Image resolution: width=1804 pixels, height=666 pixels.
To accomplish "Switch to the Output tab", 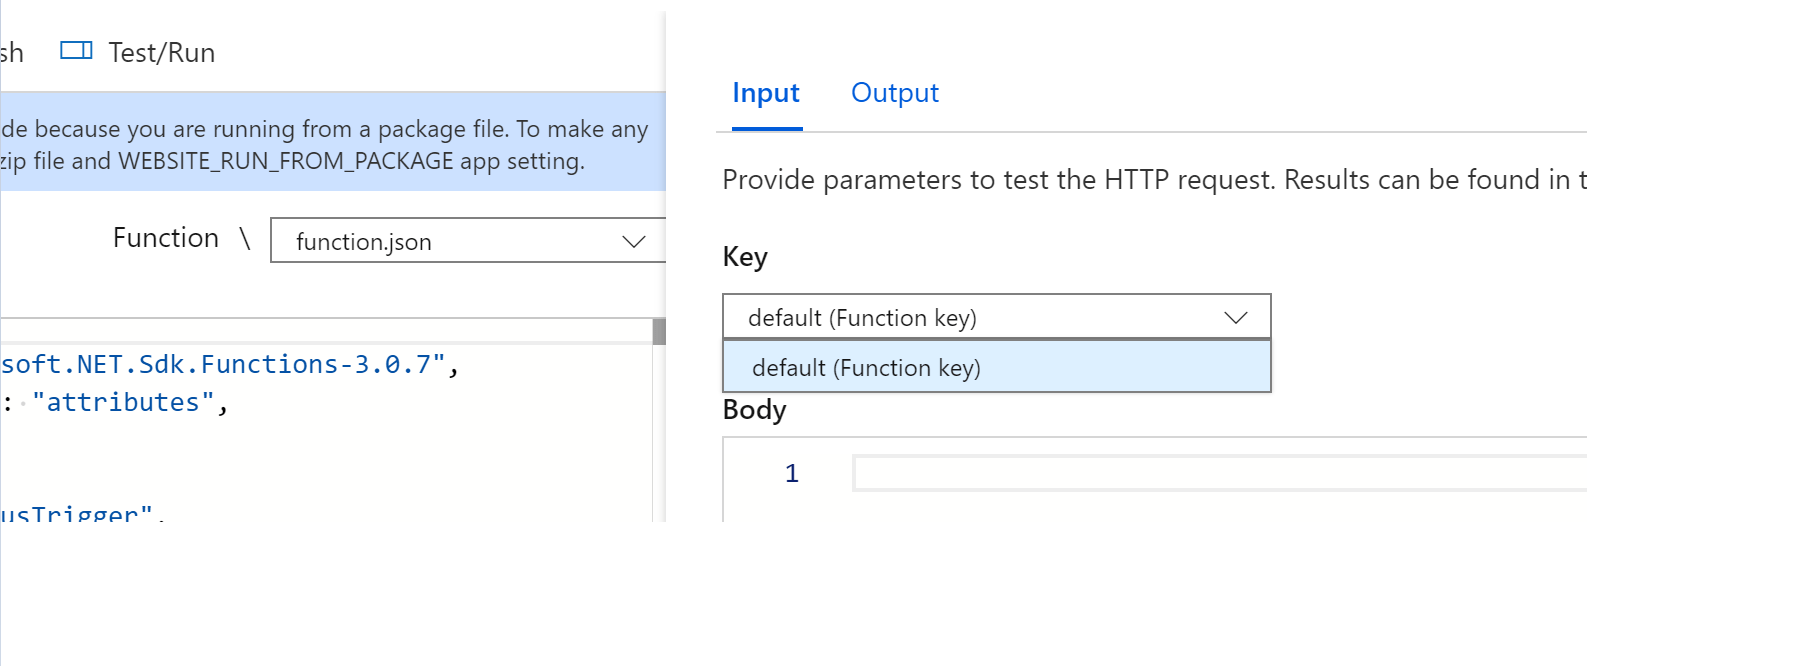I will click(x=894, y=92).
